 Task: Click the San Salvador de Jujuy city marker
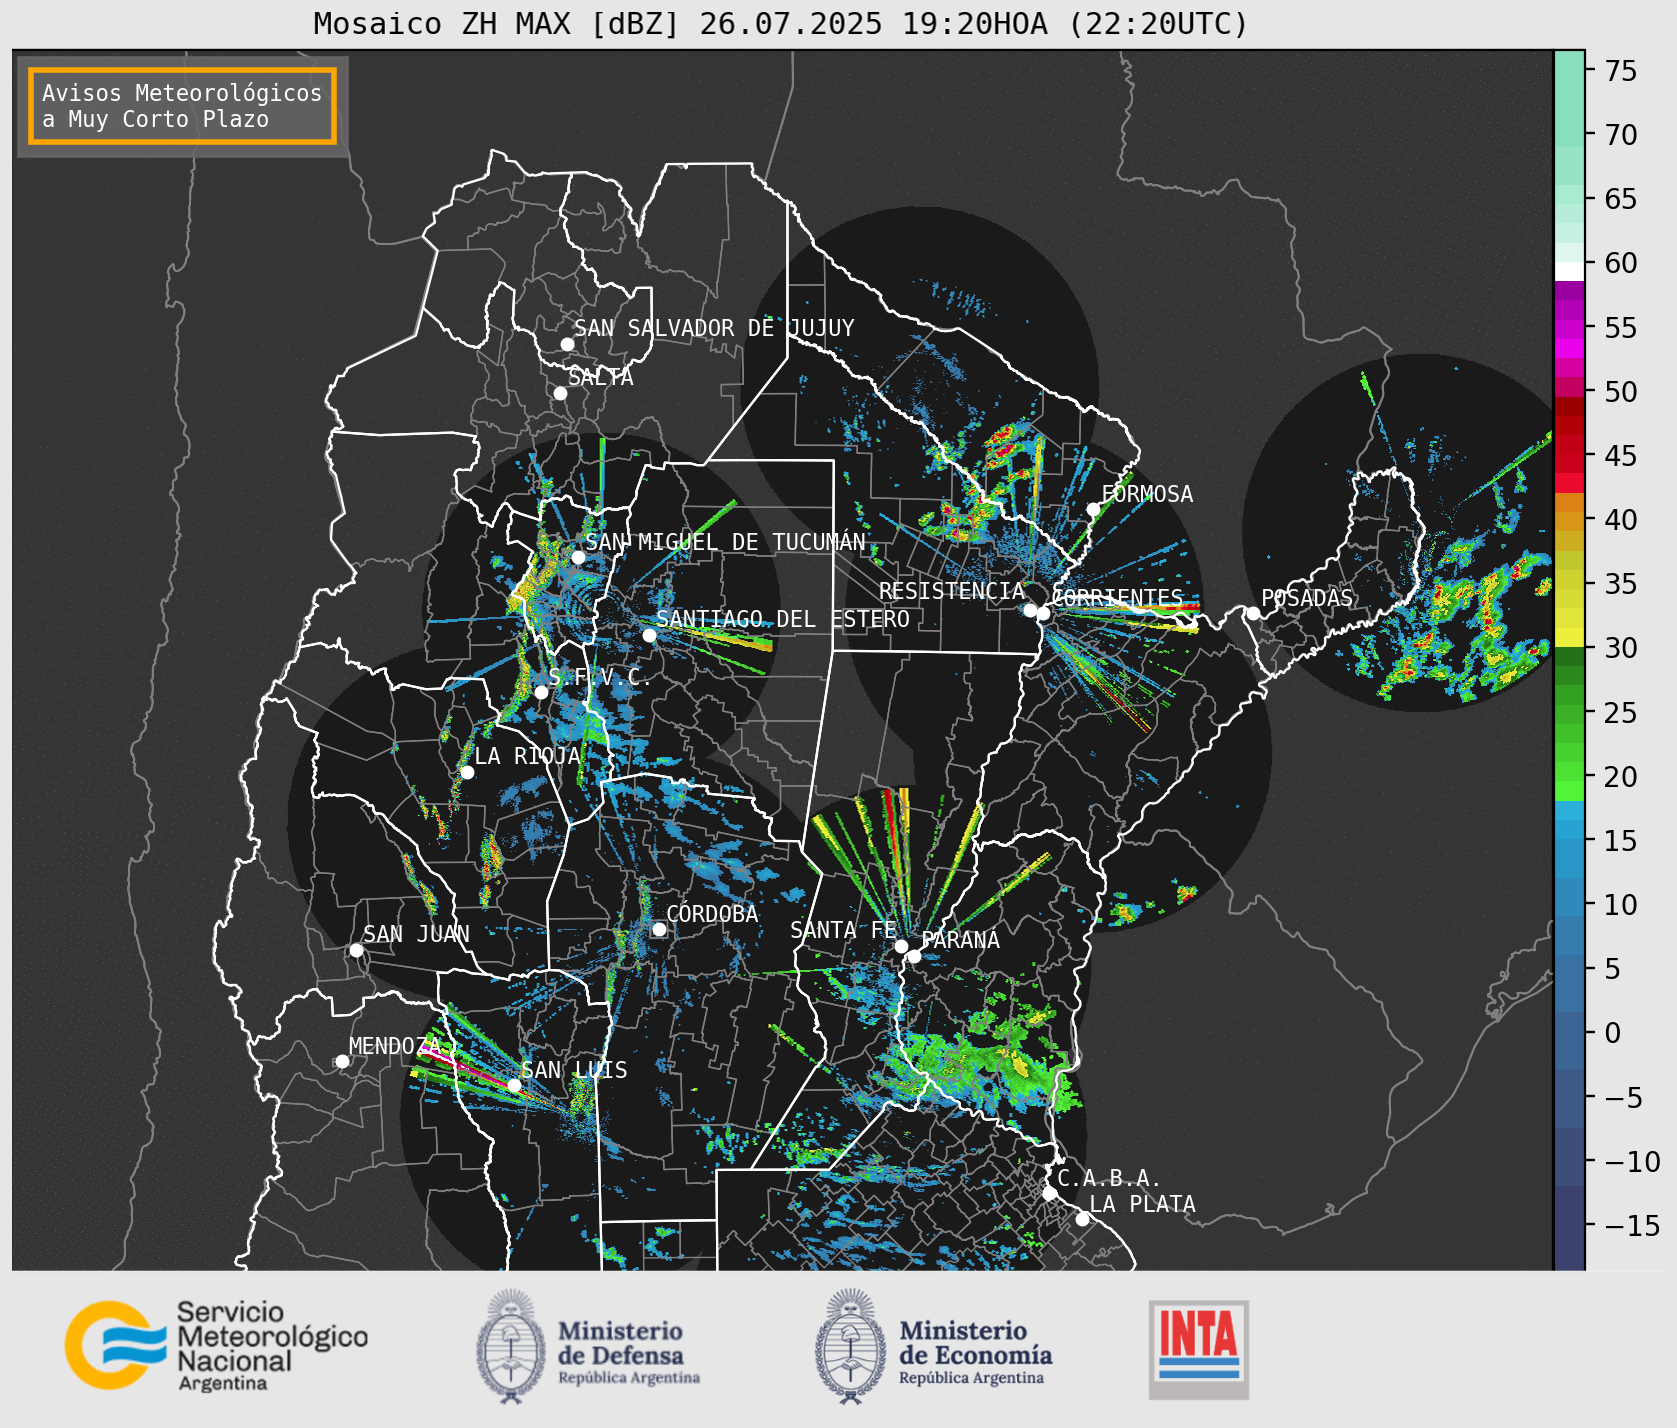tap(567, 344)
